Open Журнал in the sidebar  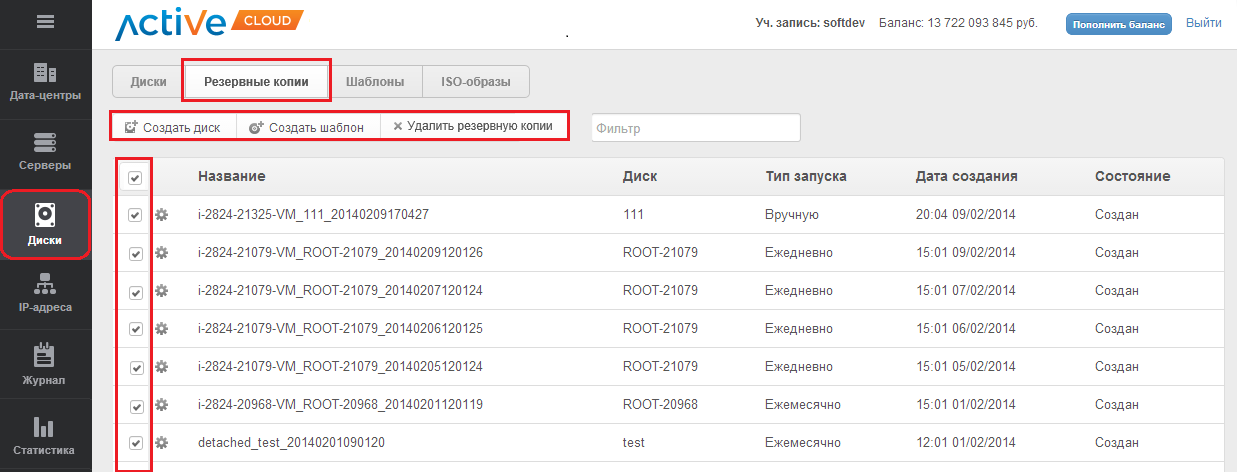tap(45, 366)
